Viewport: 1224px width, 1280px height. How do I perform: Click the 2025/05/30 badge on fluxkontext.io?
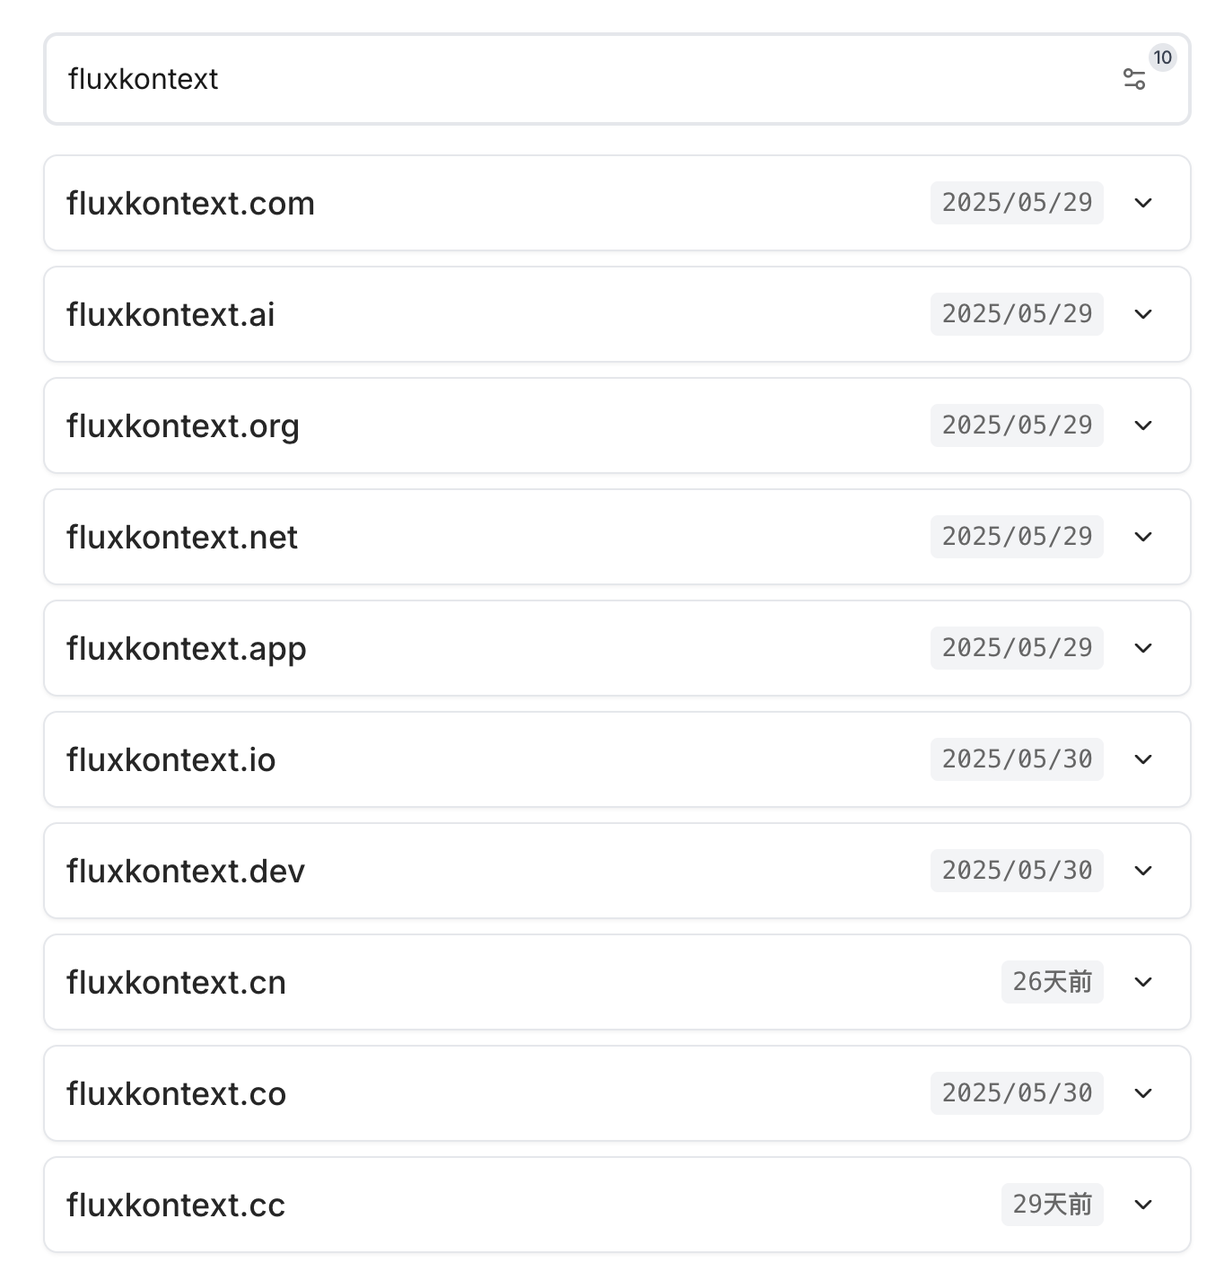pos(1017,760)
